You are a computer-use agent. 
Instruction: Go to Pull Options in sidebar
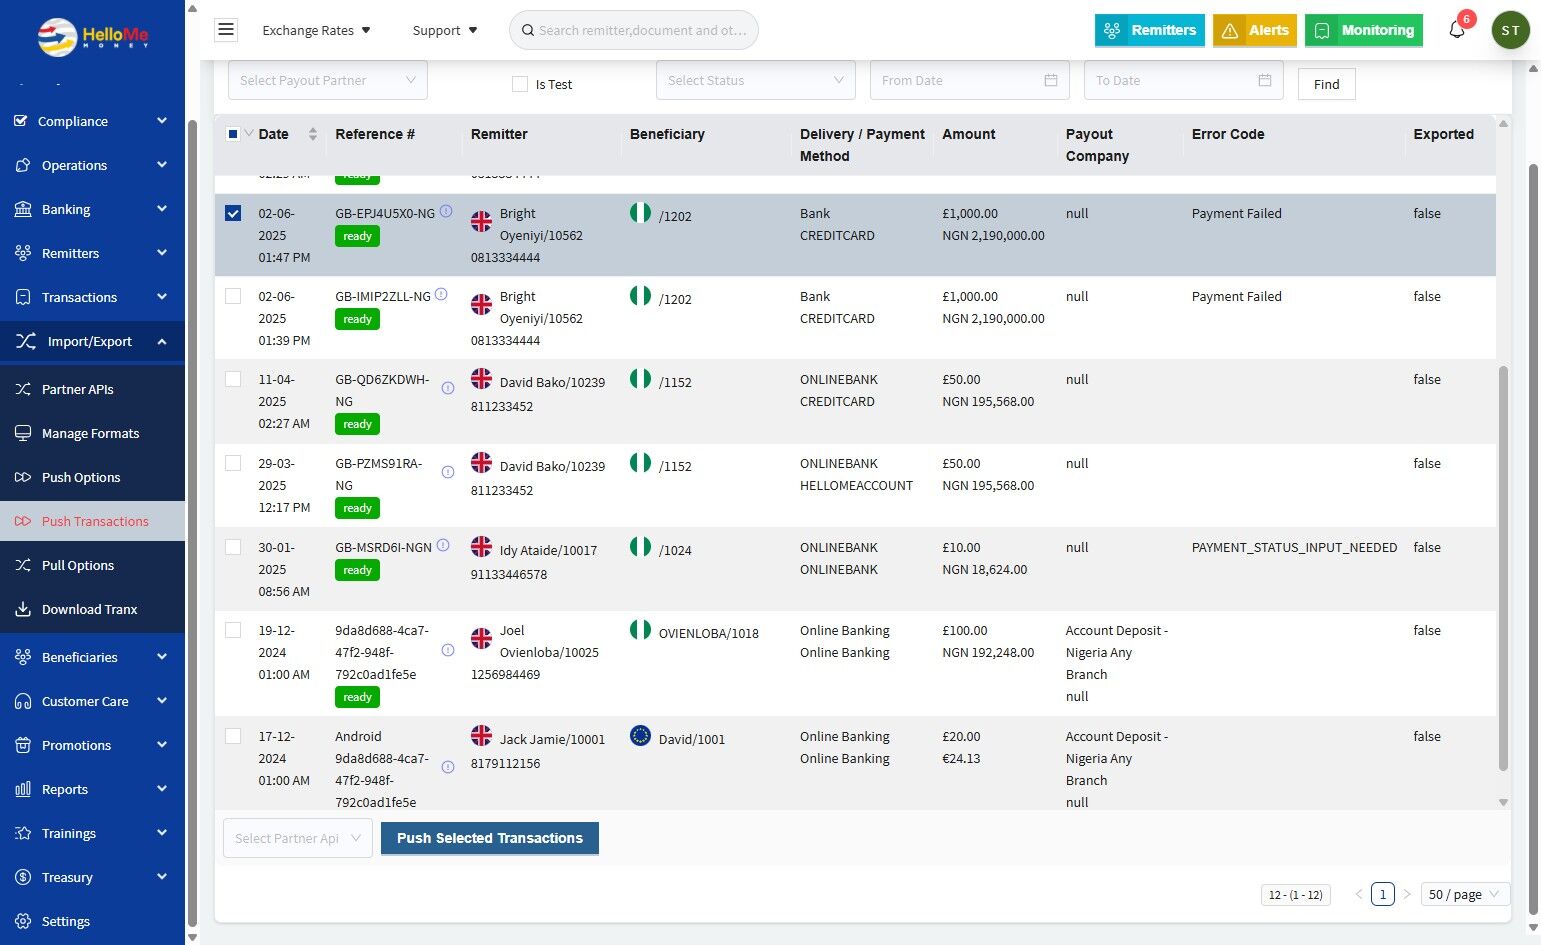point(78,565)
